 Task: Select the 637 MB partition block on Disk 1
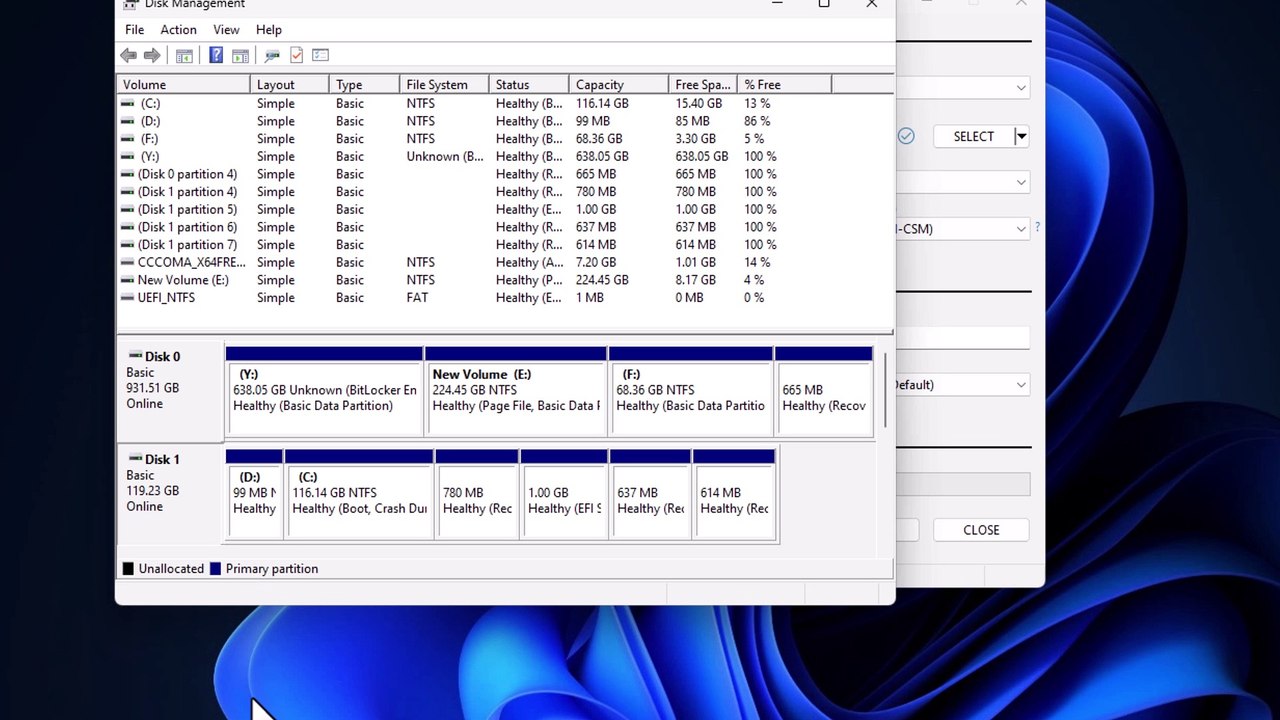pyautogui.click(x=650, y=495)
